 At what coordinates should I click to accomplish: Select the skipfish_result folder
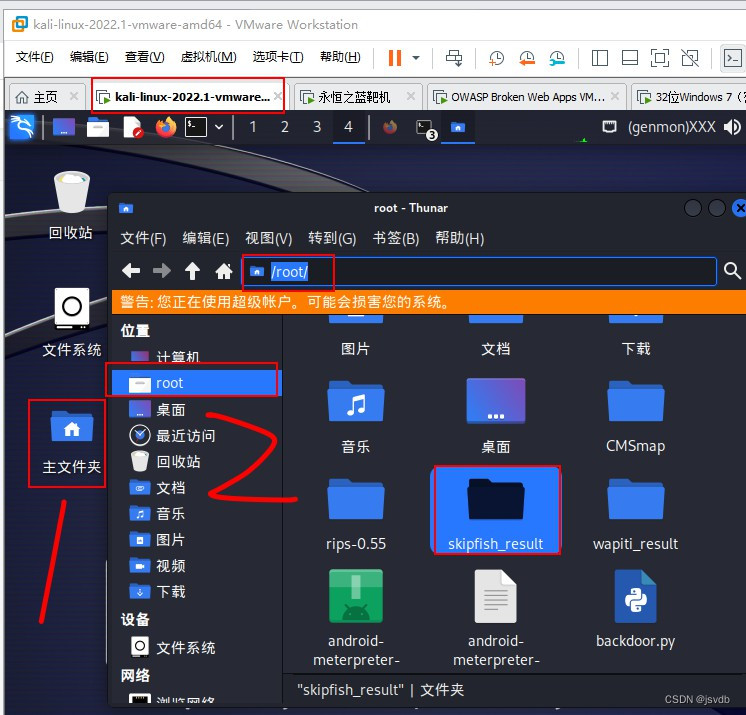pos(496,510)
